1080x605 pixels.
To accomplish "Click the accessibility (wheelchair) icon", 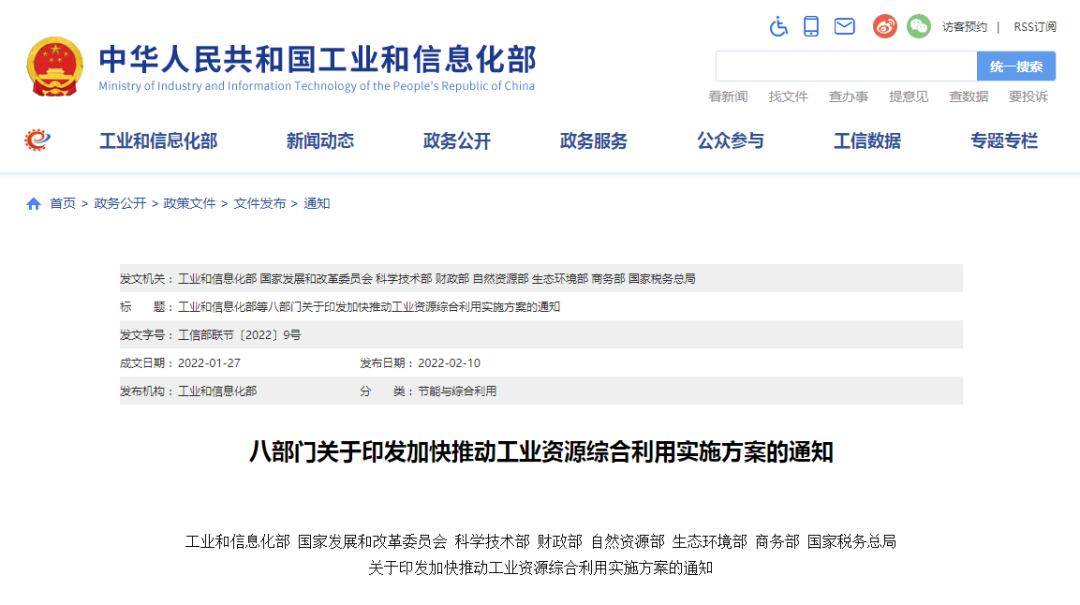I will 779,26.
